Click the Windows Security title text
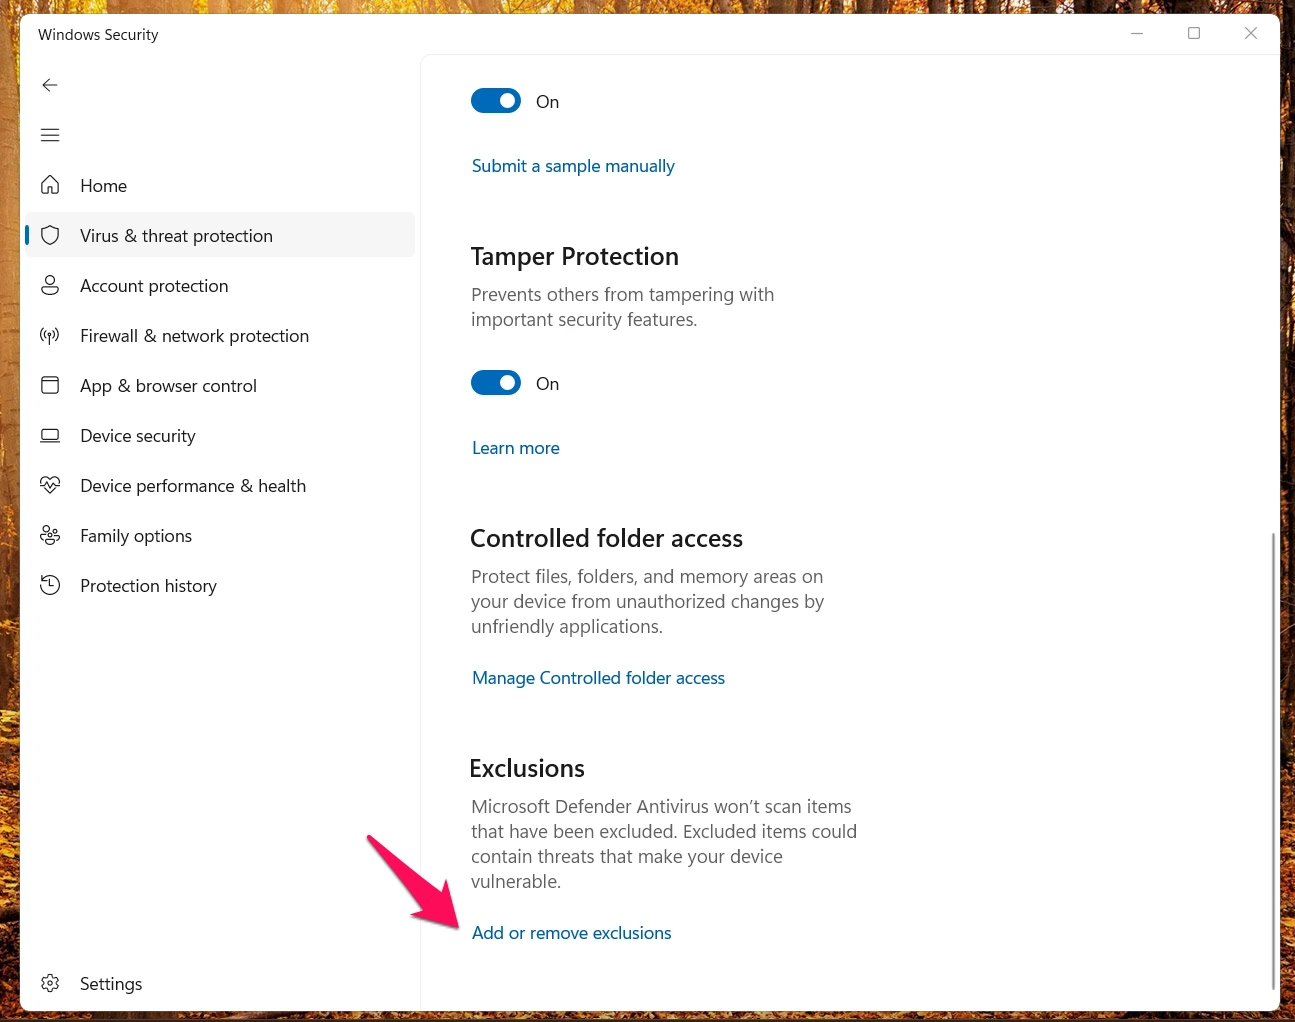Viewport: 1295px width, 1022px height. [98, 34]
